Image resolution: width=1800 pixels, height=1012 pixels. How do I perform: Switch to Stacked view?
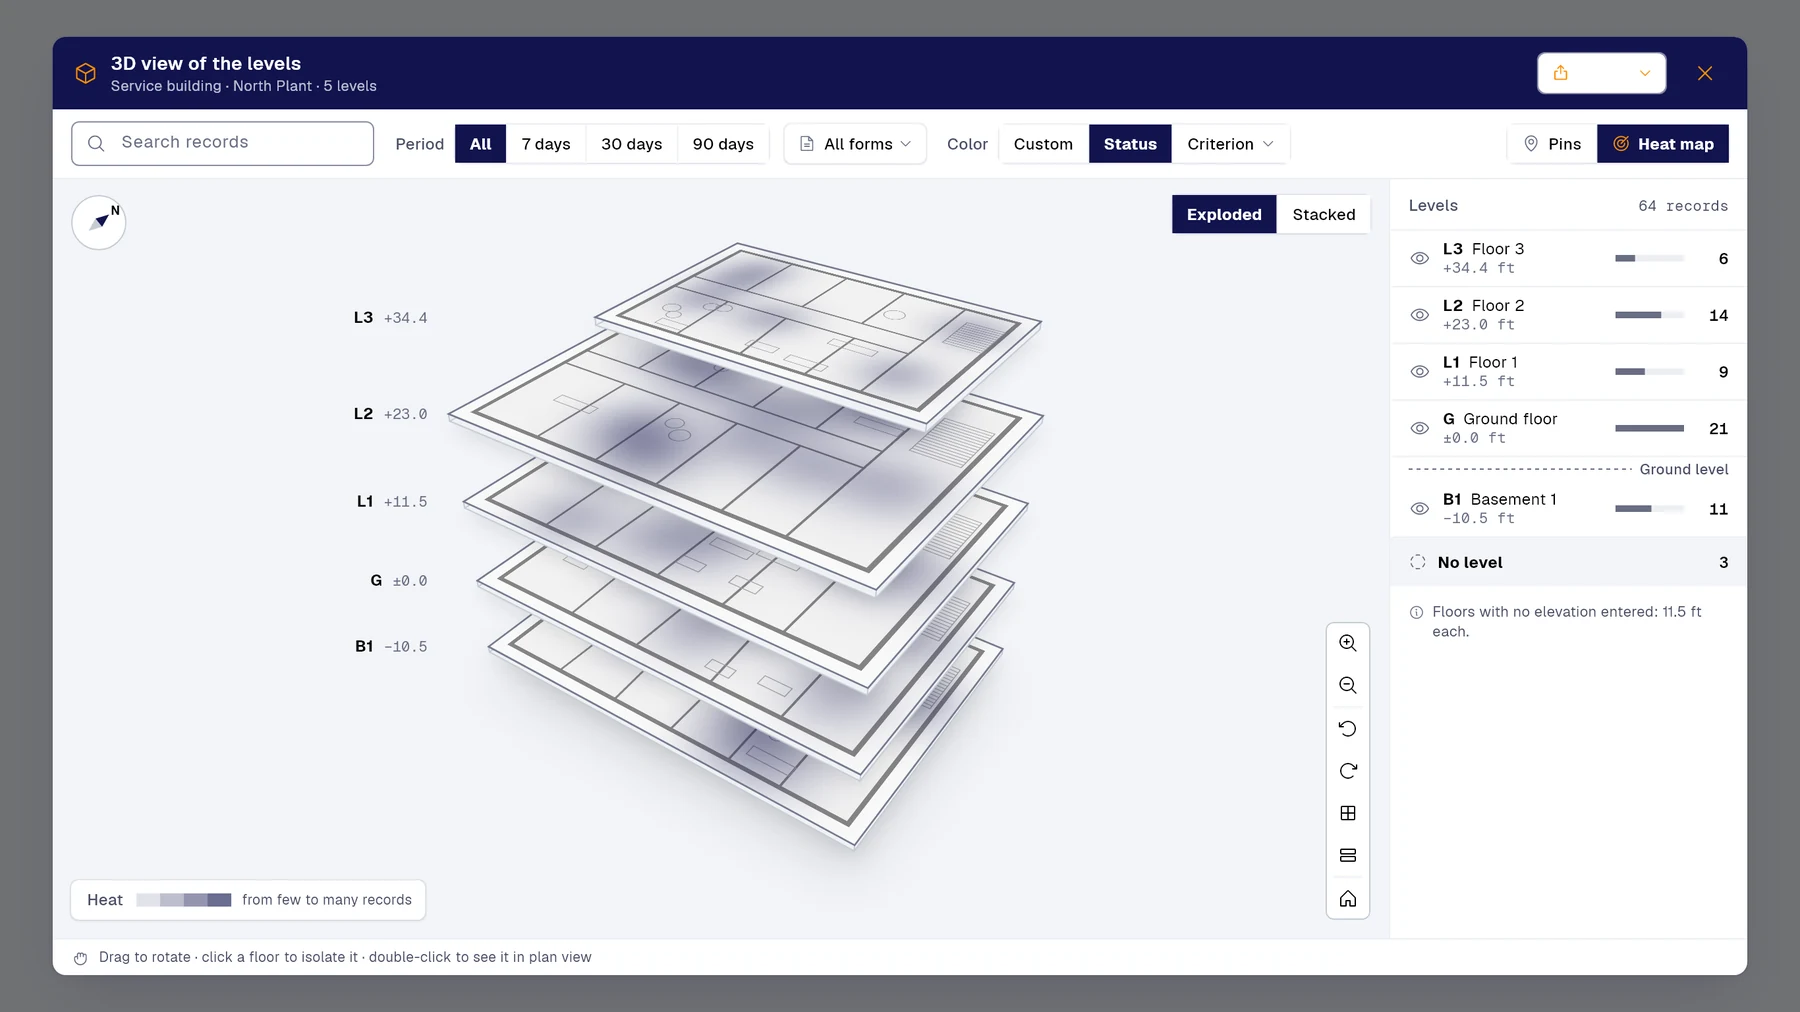coord(1324,214)
